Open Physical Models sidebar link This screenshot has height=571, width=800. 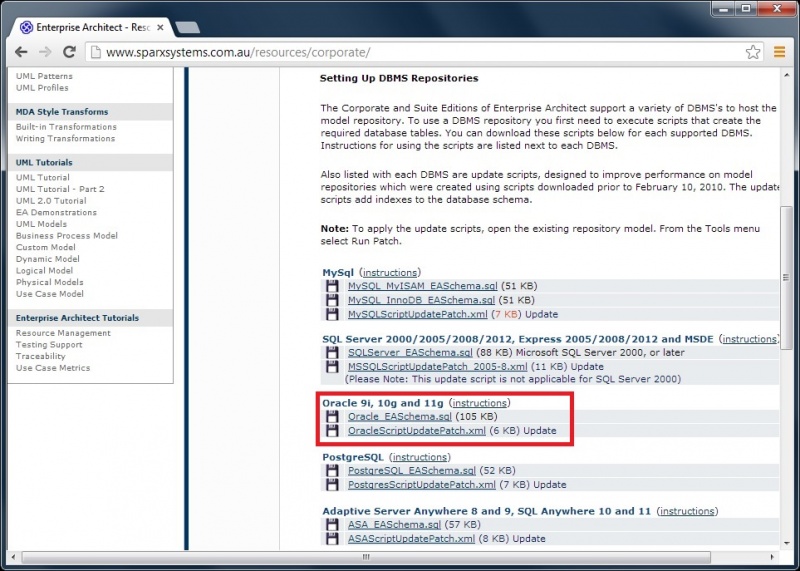[49, 282]
